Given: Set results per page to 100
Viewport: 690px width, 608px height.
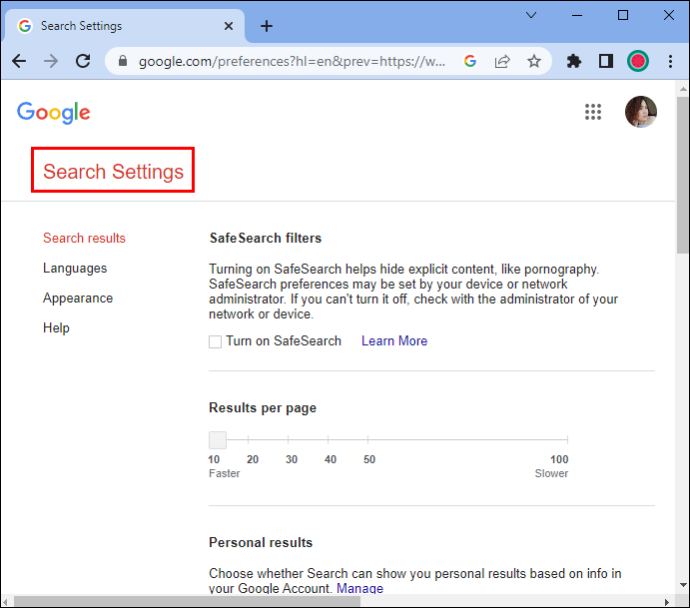Looking at the screenshot, I should [x=567, y=440].
